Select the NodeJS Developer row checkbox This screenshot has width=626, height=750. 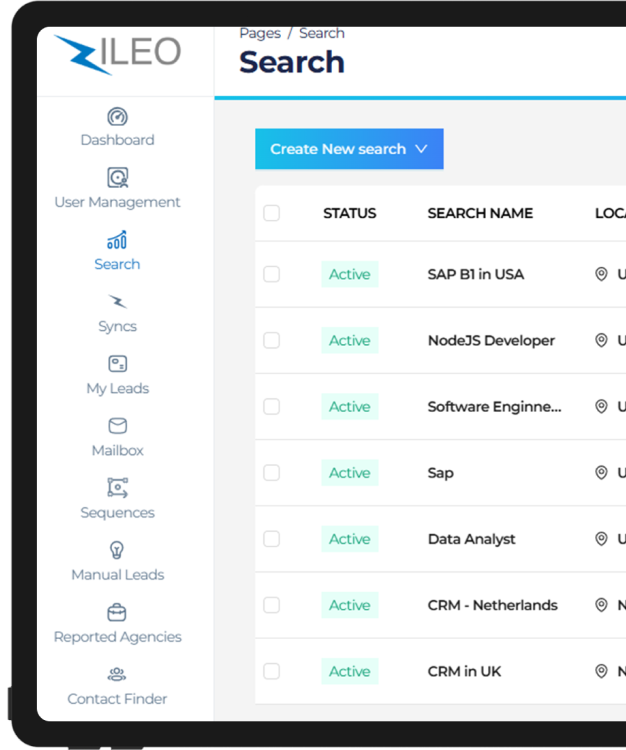click(x=272, y=340)
